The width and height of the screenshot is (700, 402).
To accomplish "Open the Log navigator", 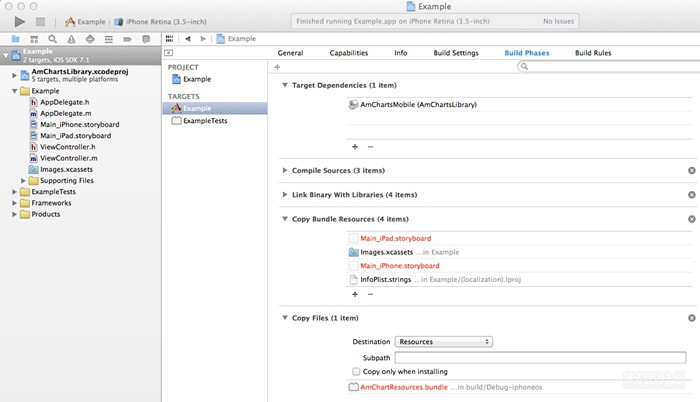I will [146, 39].
